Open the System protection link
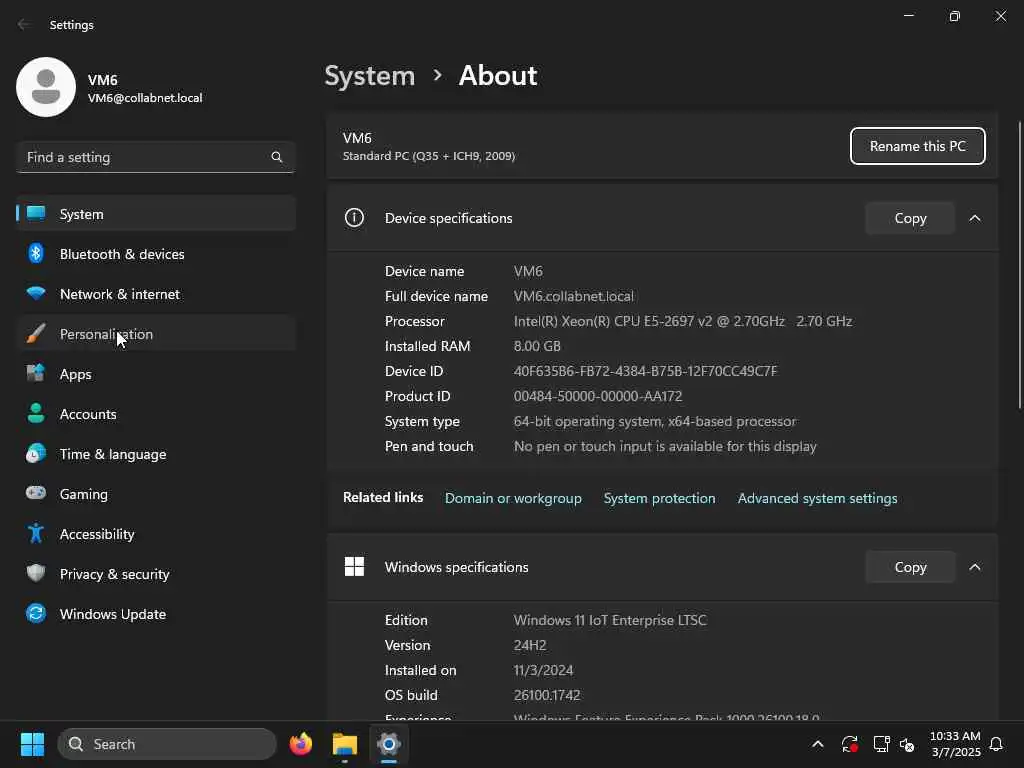 click(x=659, y=498)
